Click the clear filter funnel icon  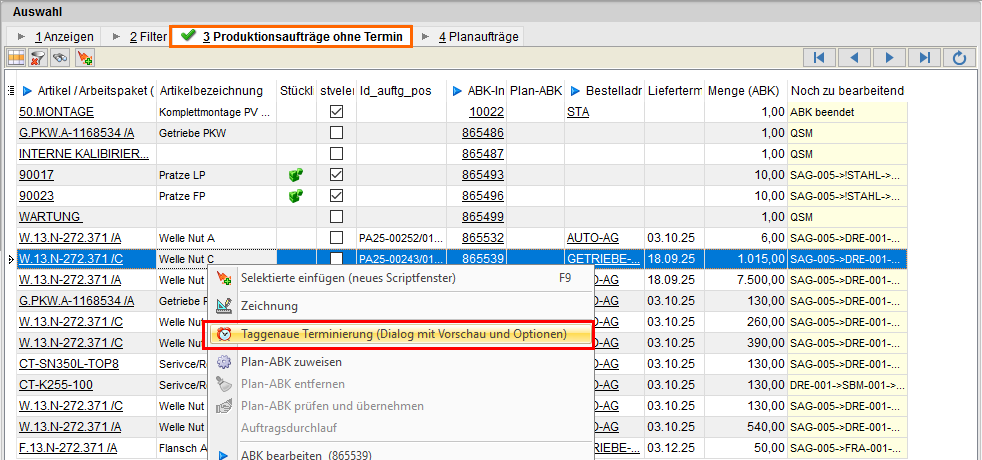pos(38,58)
